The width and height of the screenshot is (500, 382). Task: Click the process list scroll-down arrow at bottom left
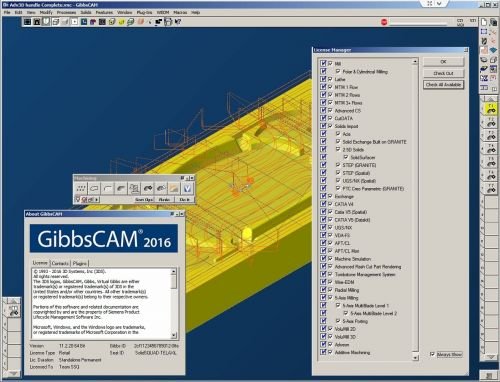point(13,373)
